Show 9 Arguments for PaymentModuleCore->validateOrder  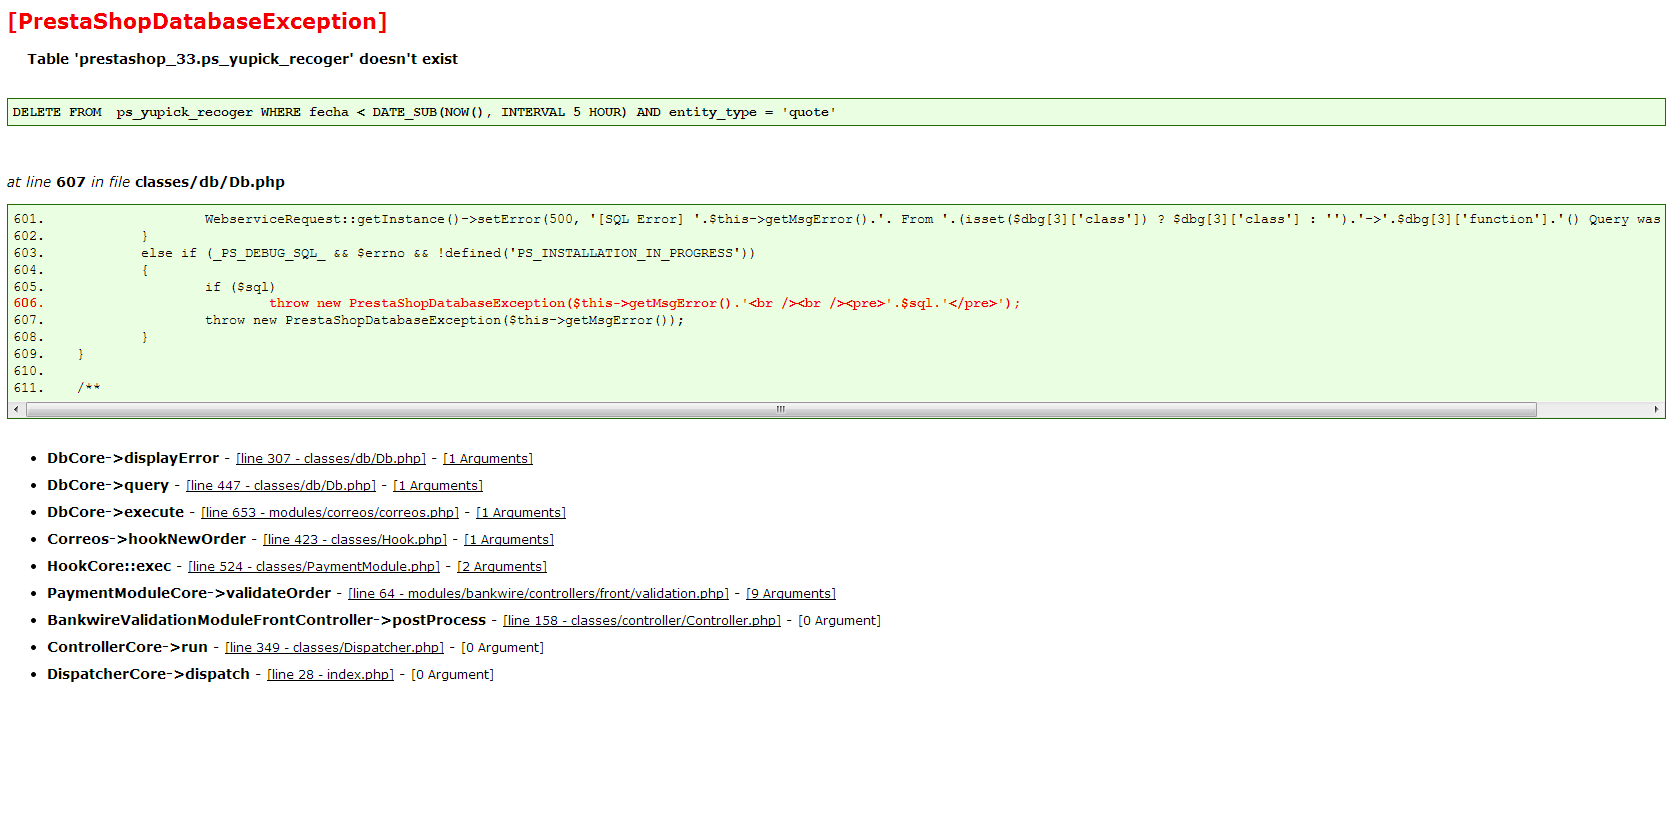791,594
